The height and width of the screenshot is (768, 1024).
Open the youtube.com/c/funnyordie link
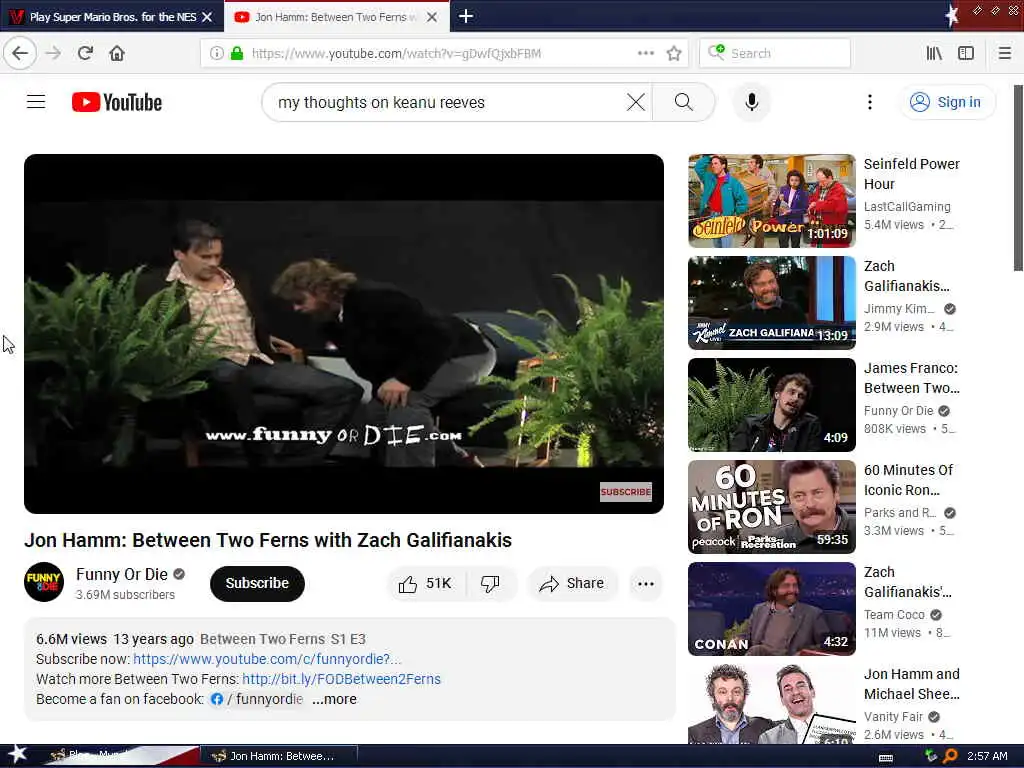tap(267, 659)
